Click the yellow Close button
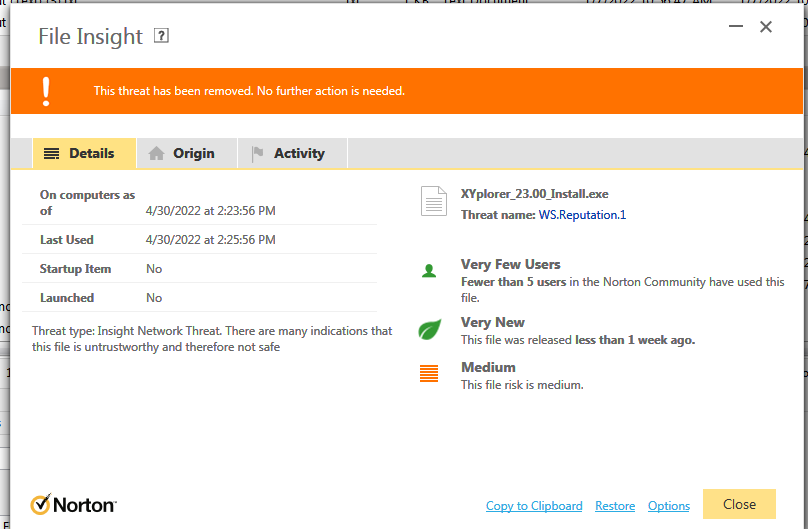The height and width of the screenshot is (529, 808). coord(739,504)
